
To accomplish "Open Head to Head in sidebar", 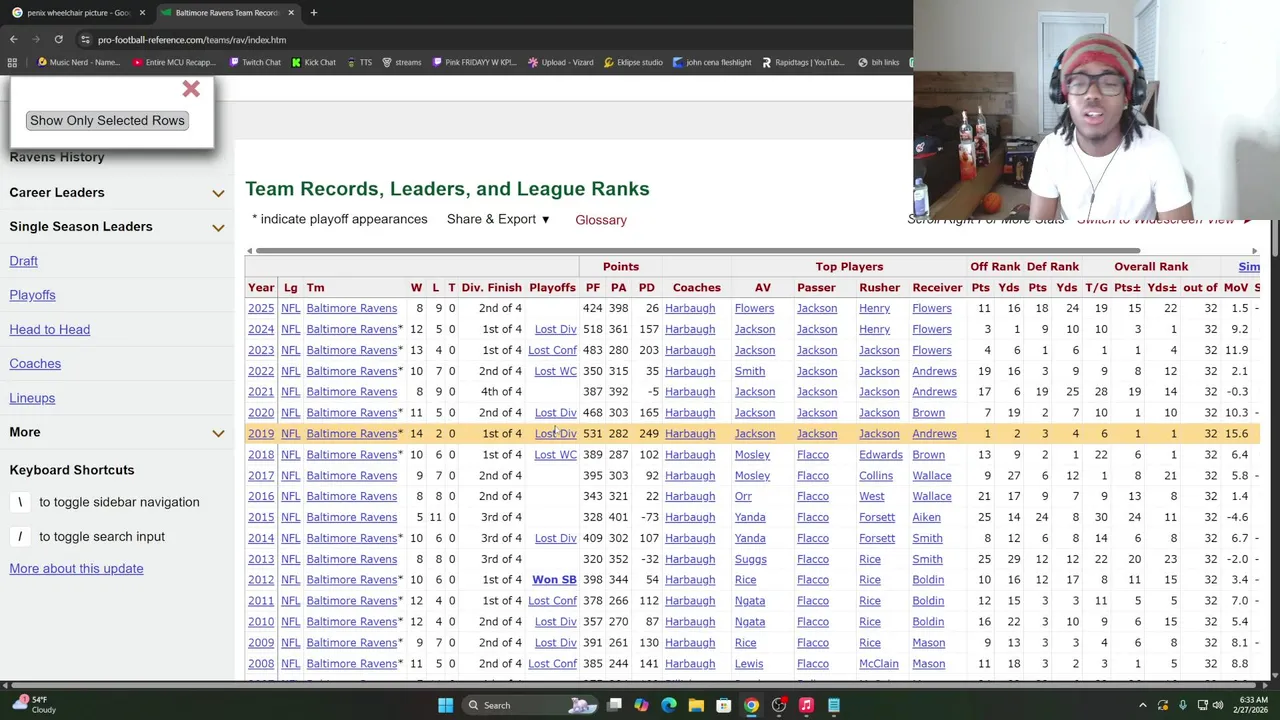I will click(49, 329).
